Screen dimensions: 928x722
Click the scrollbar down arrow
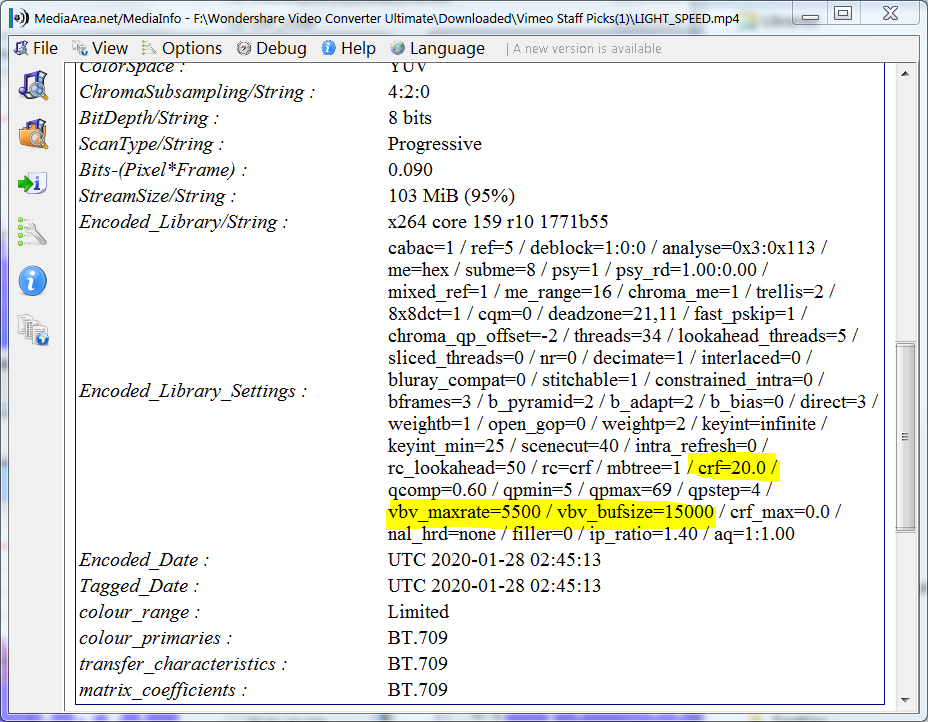905,700
